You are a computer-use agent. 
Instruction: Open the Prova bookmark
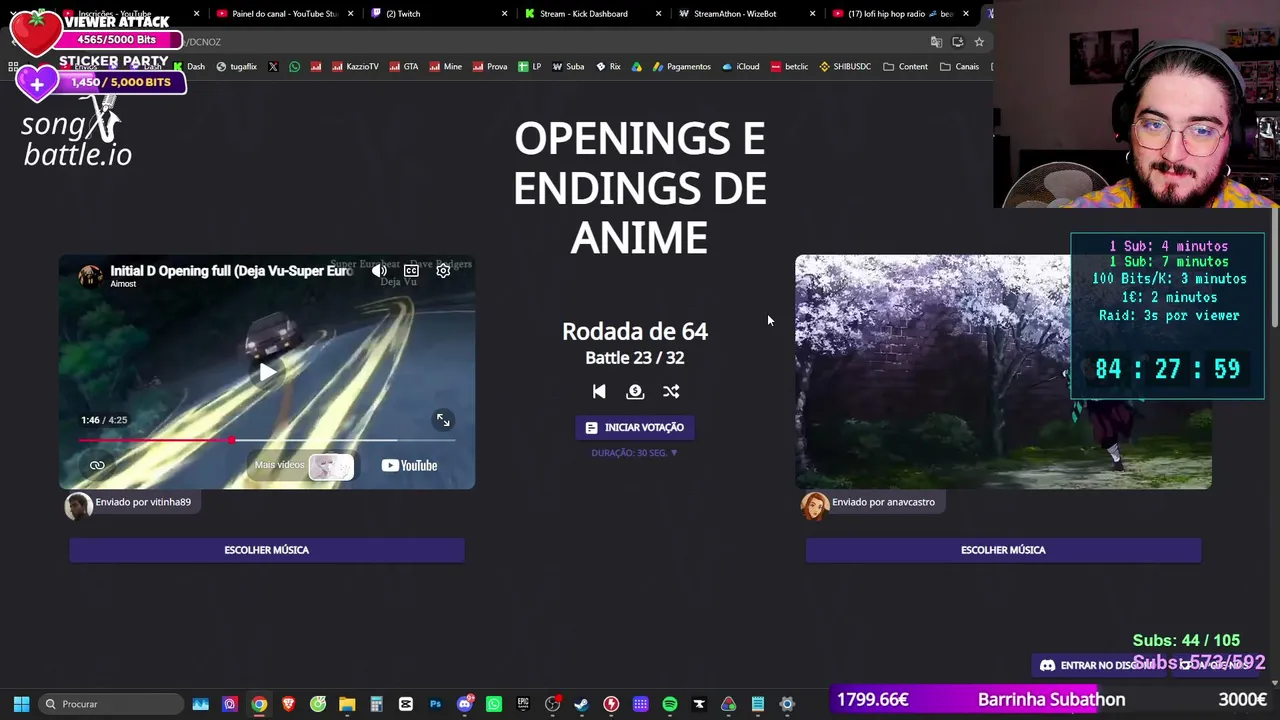coord(489,67)
